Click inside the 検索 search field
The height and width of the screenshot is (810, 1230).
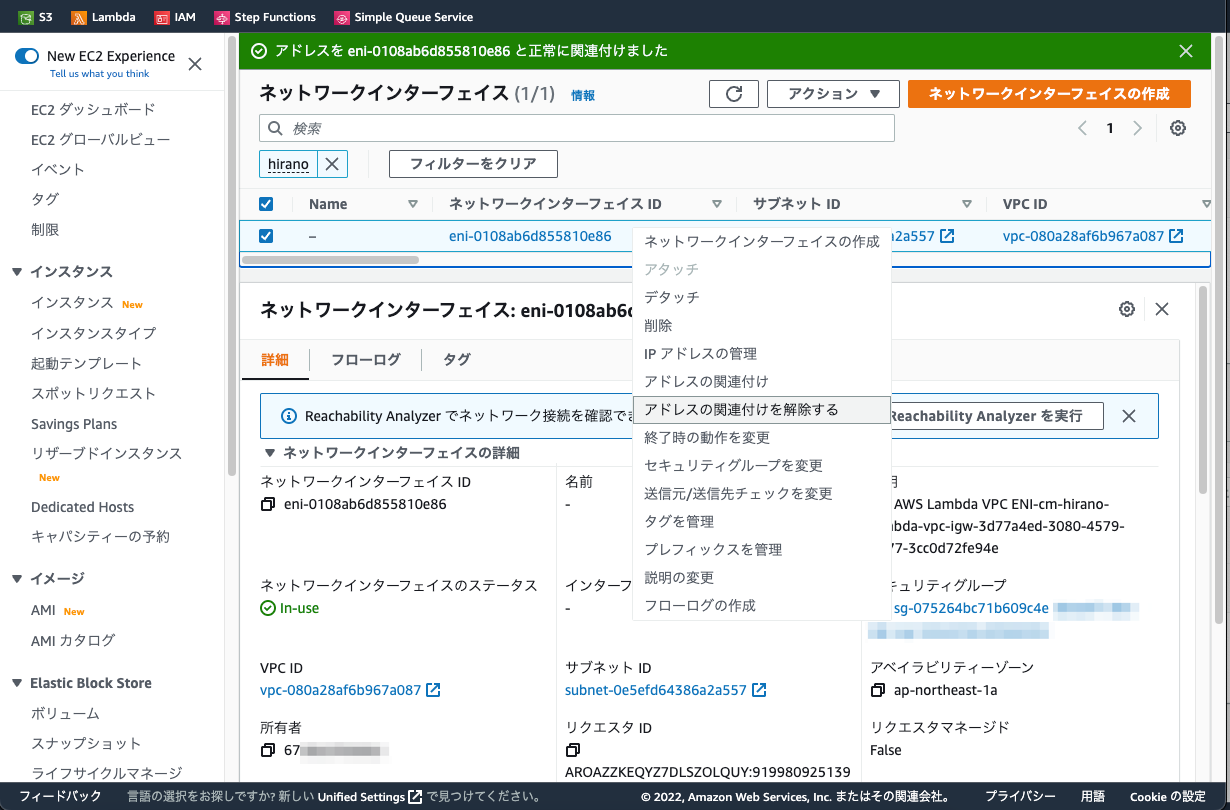tap(577, 128)
